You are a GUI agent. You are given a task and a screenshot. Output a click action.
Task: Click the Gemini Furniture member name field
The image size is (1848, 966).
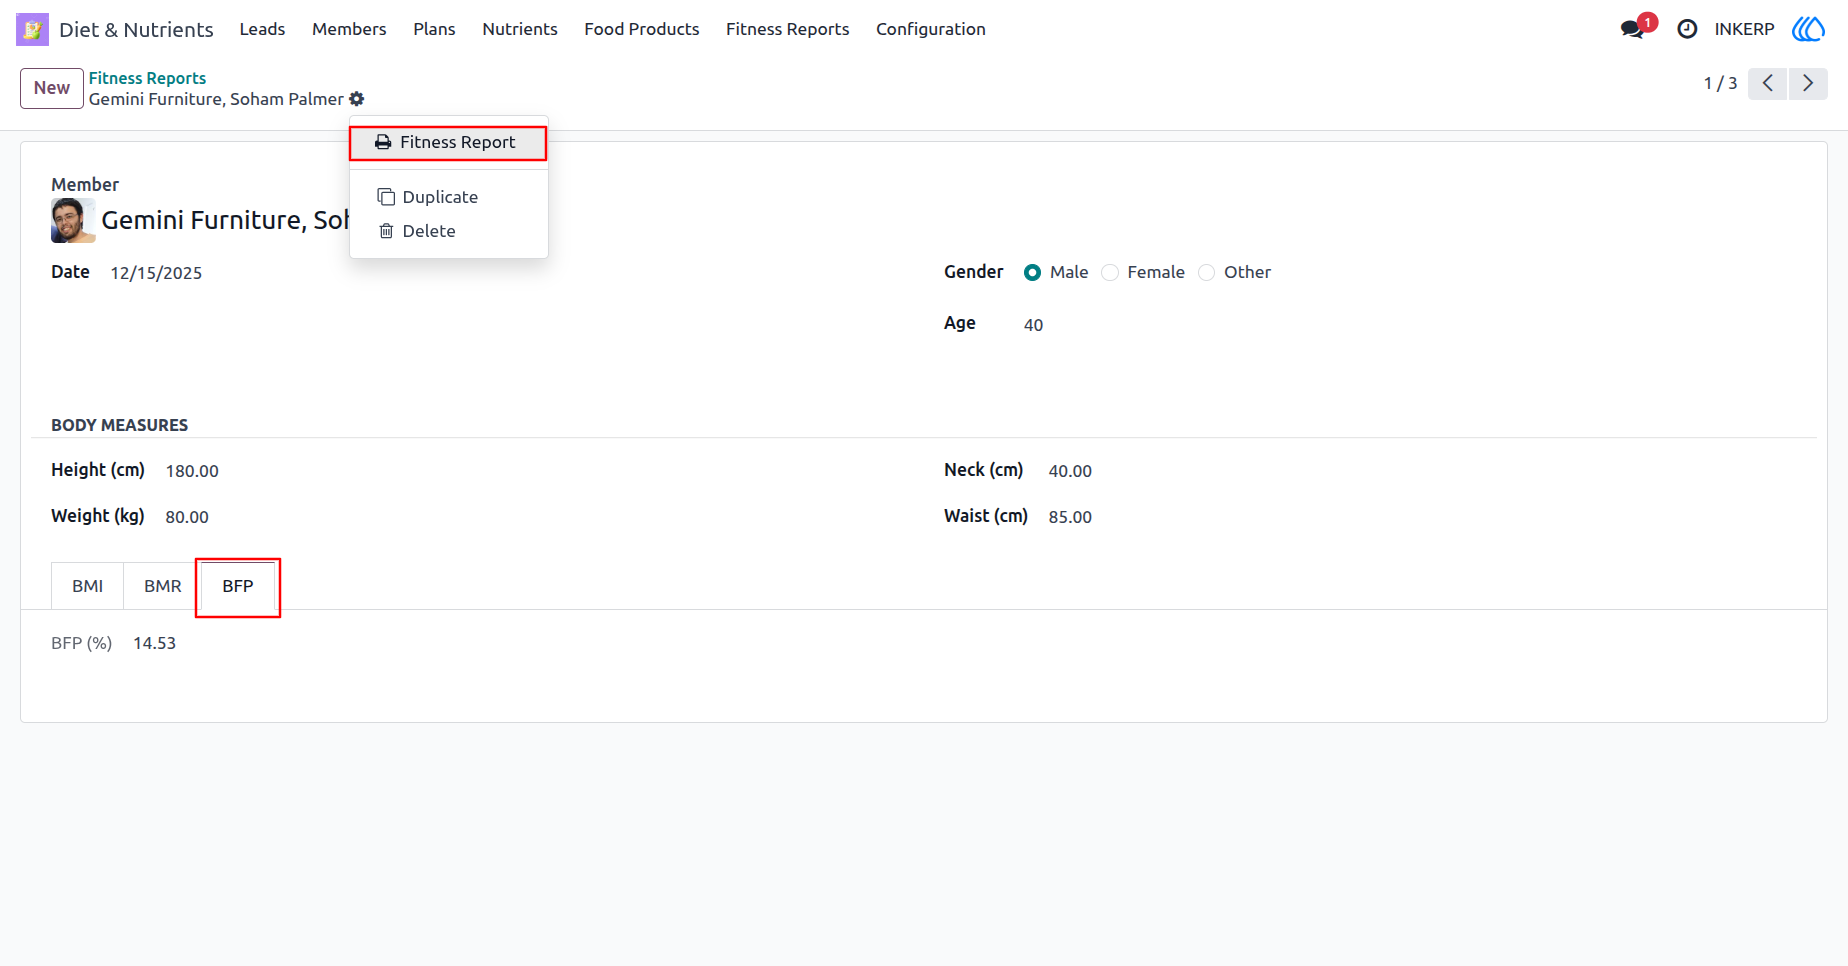[225, 220]
